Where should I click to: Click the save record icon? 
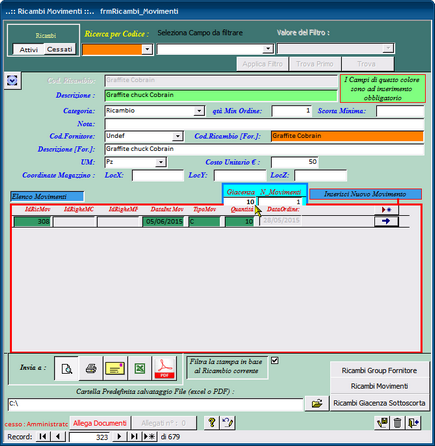coord(382,423)
